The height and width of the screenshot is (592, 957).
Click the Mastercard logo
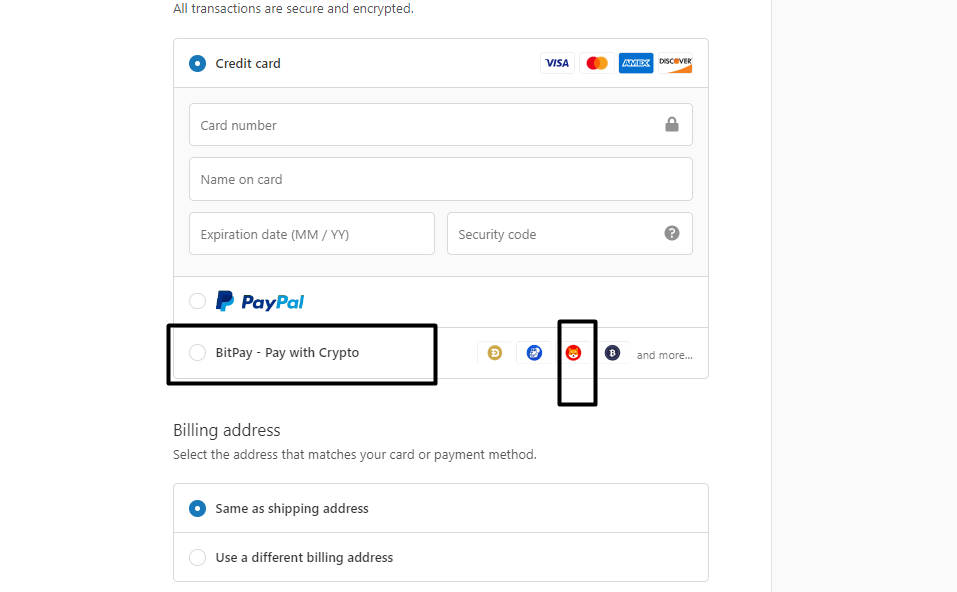(597, 63)
